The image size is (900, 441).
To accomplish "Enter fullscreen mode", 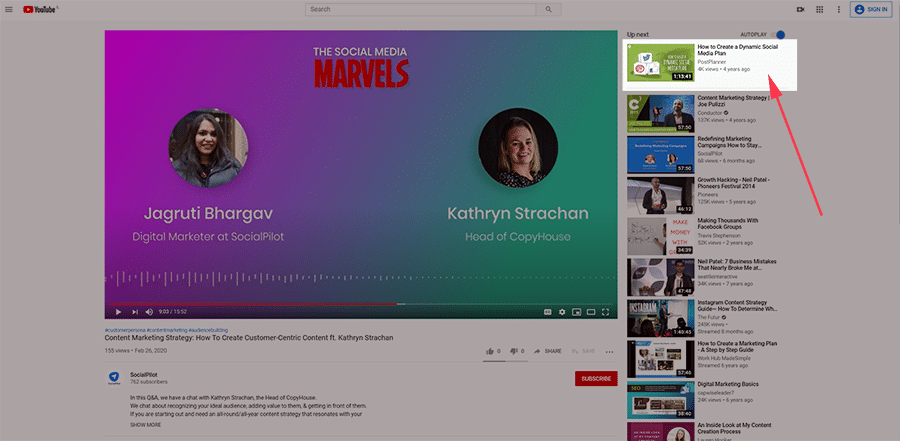I will (606, 312).
